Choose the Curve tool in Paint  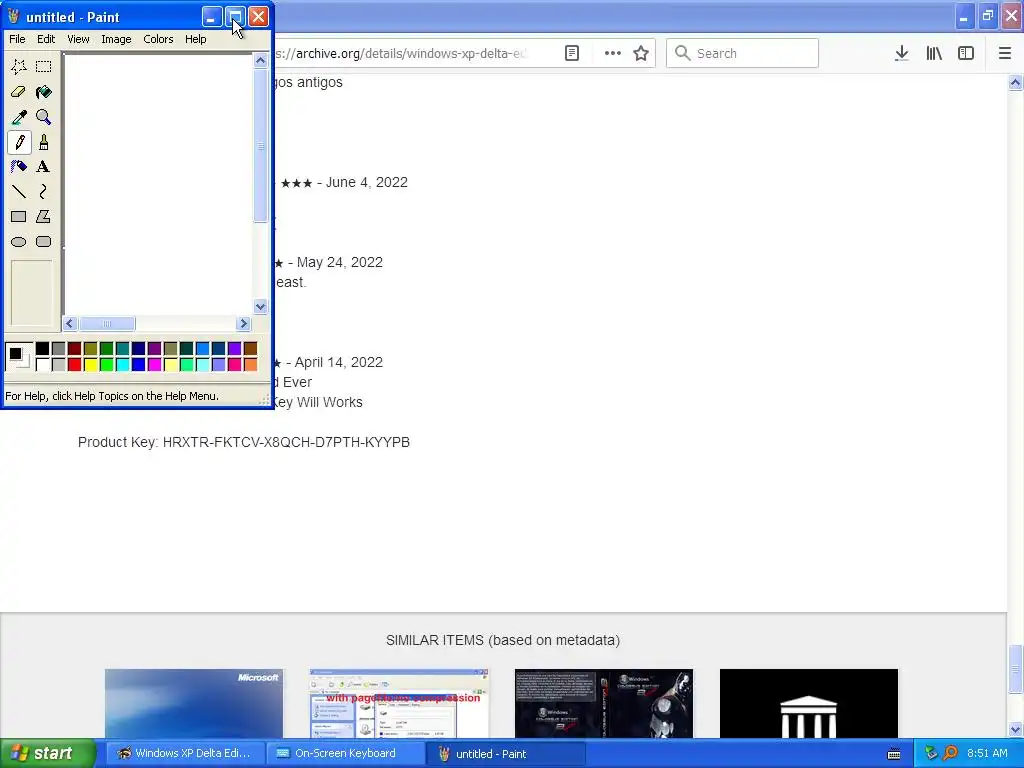pos(44,191)
